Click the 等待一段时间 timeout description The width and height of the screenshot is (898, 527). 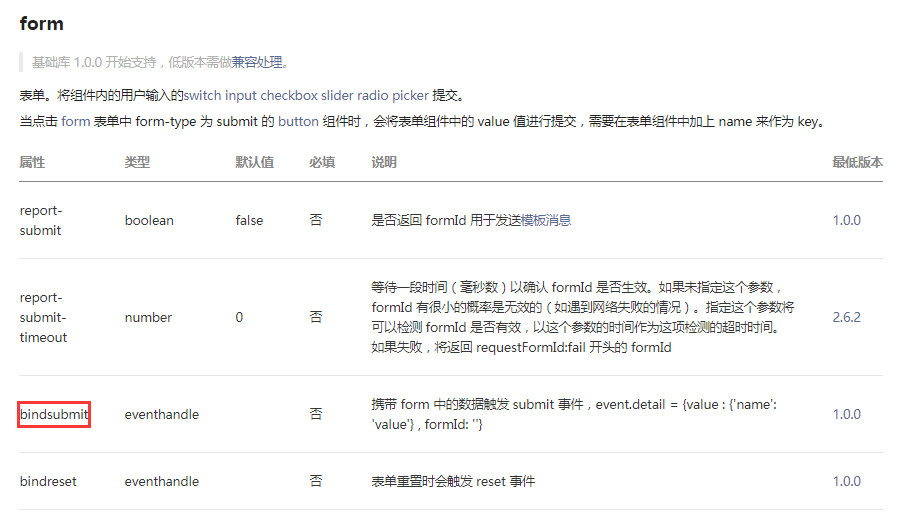point(582,317)
